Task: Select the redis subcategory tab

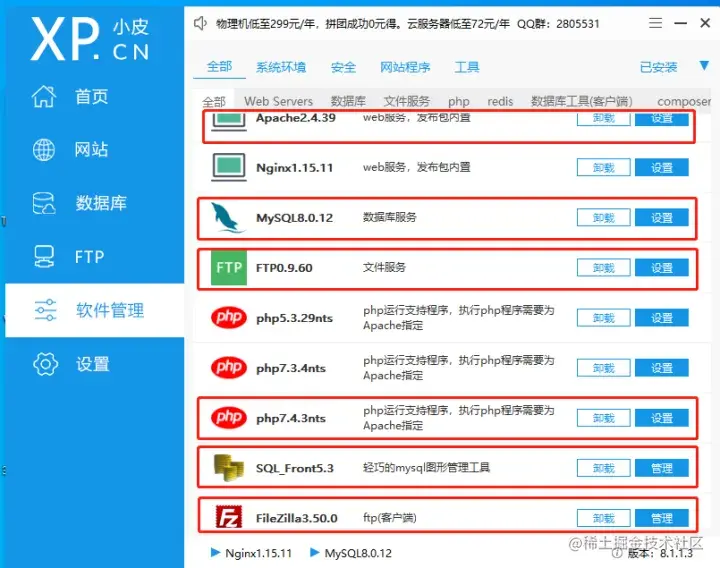Action: click(500, 101)
